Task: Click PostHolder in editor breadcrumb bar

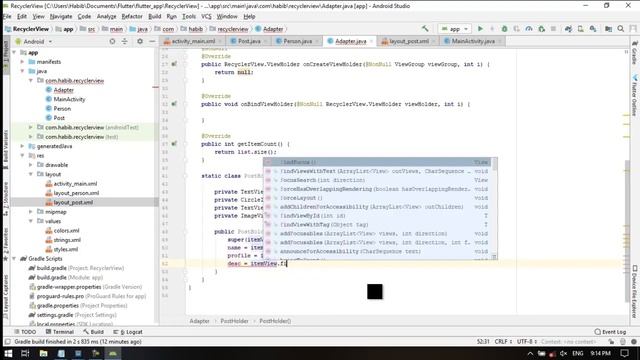Action: click(x=234, y=321)
